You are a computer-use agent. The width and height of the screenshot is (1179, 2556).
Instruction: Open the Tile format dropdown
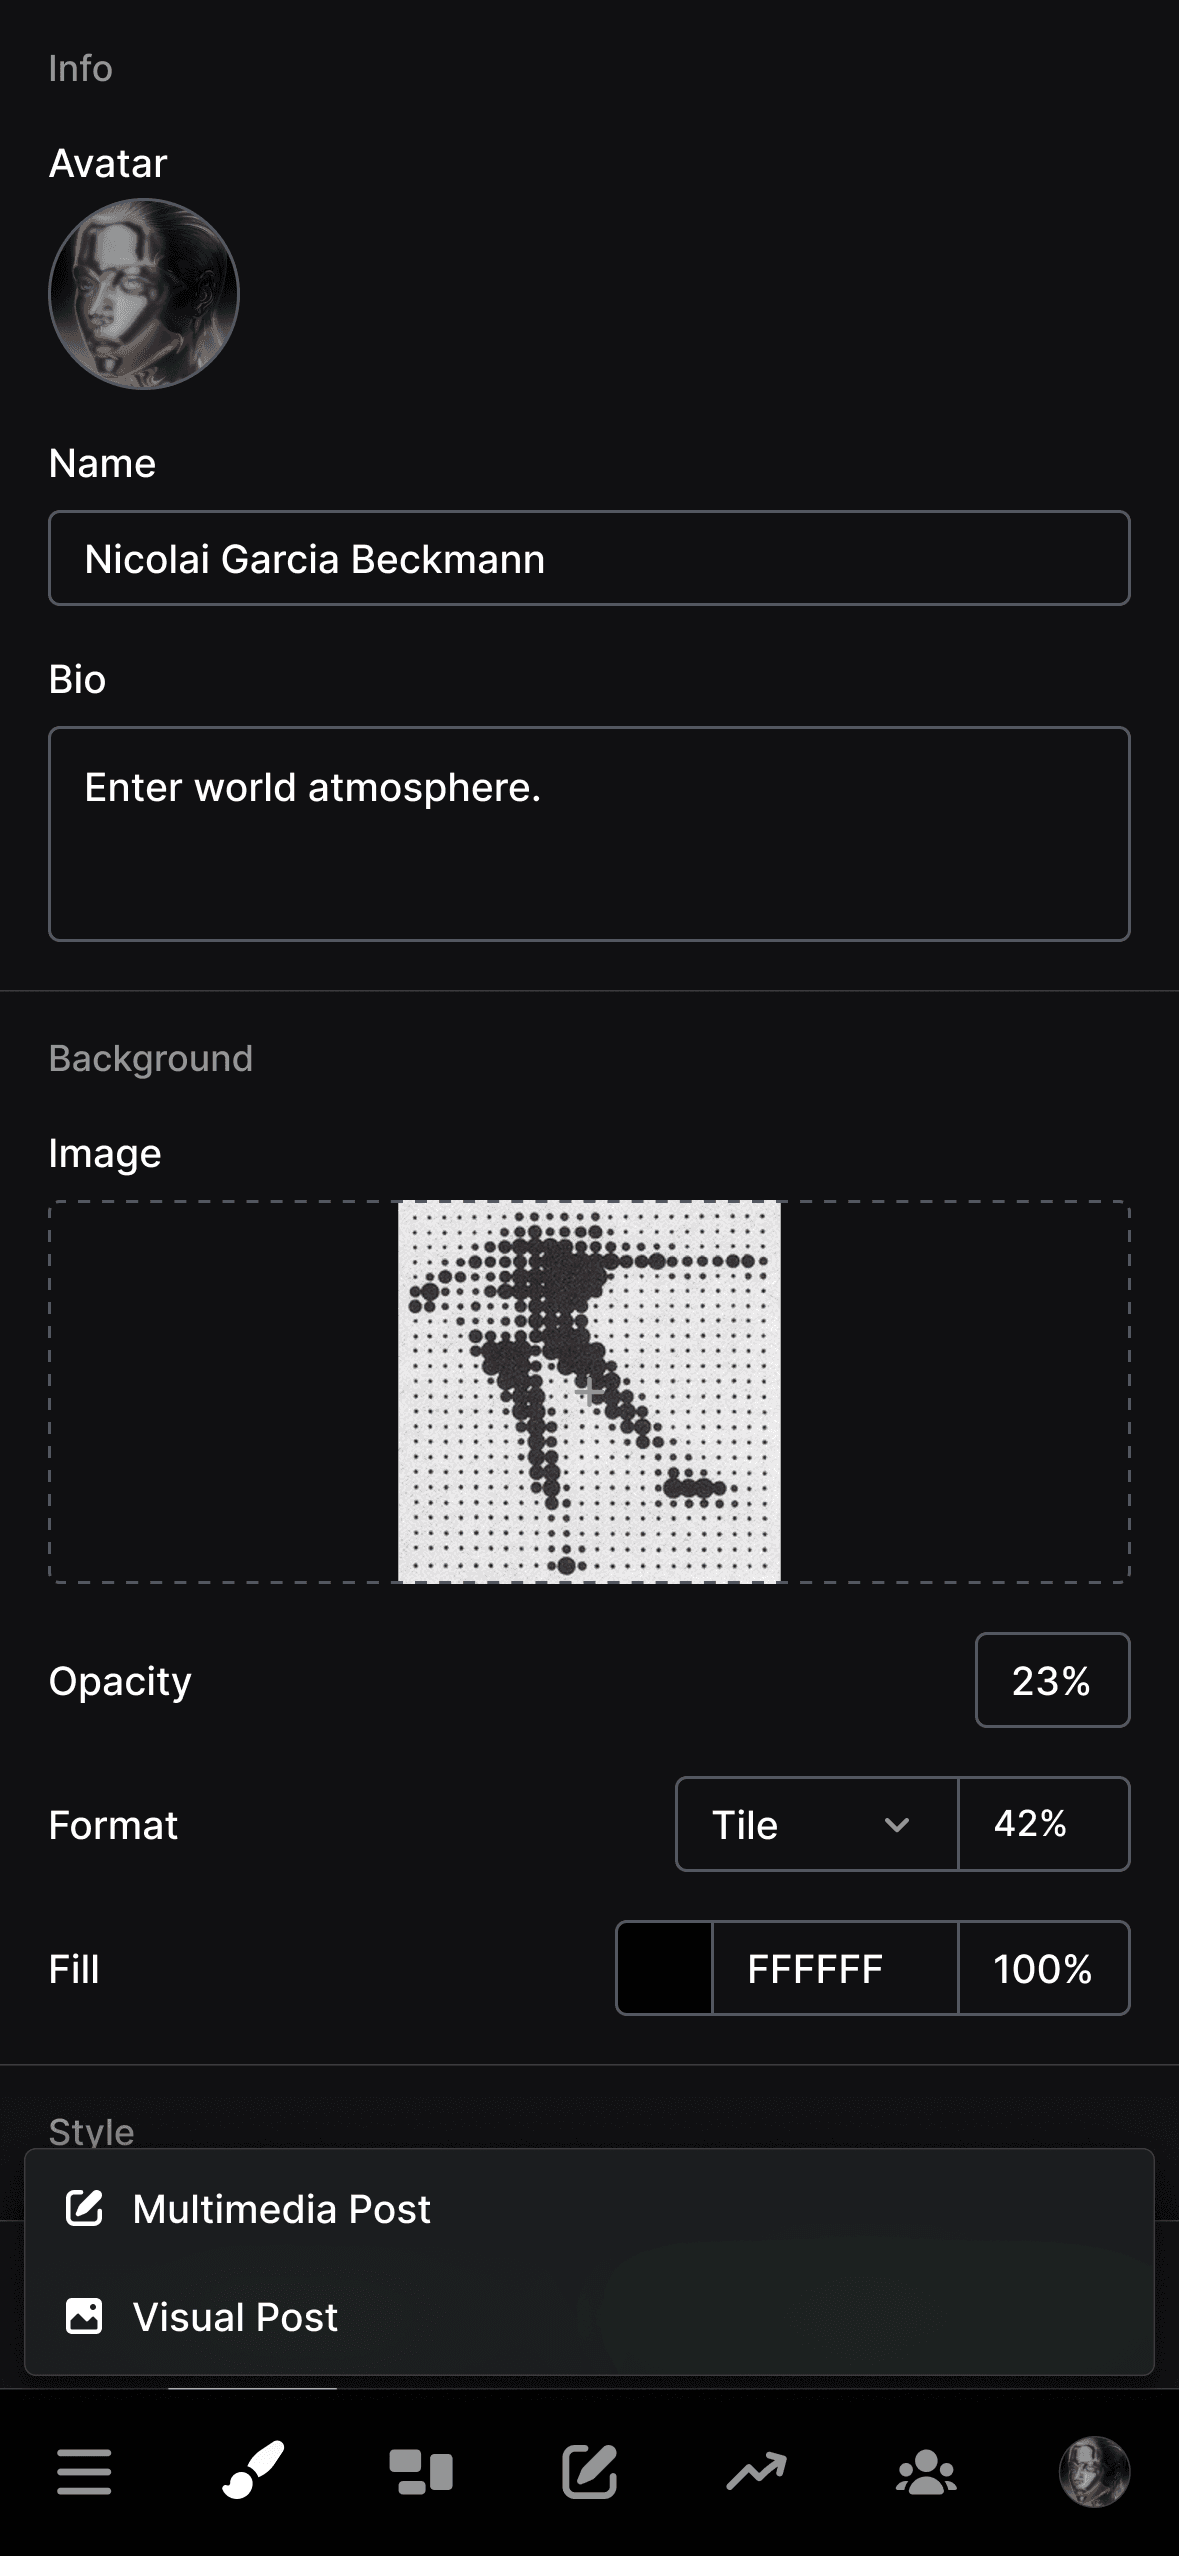(815, 1824)
